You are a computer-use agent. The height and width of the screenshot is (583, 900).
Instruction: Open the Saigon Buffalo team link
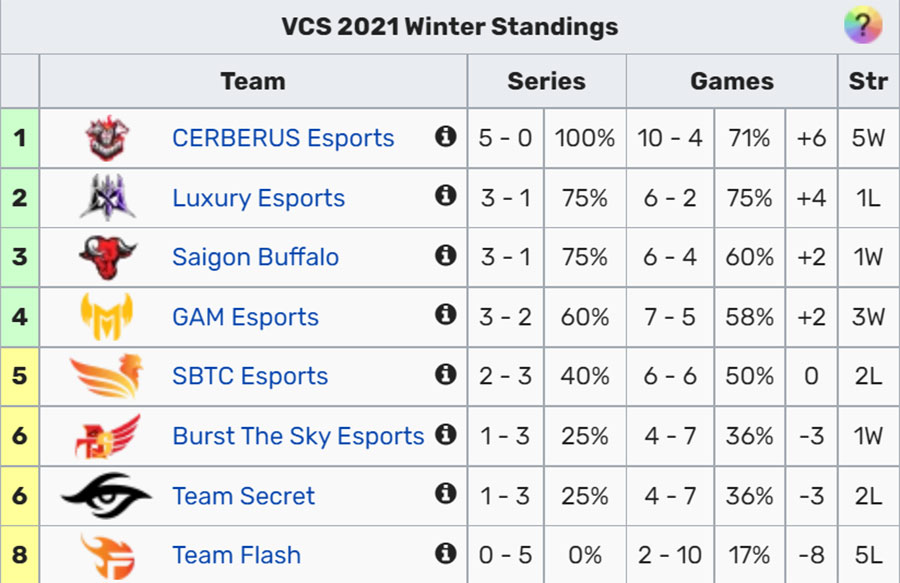[255, 257]
